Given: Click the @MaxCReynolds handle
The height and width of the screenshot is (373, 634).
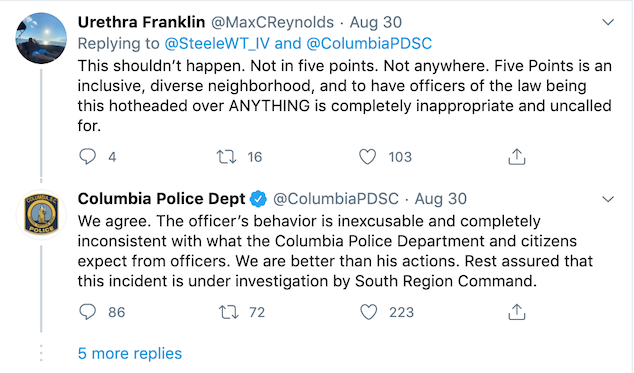Looking at the screenshot, I should (273, 22).
